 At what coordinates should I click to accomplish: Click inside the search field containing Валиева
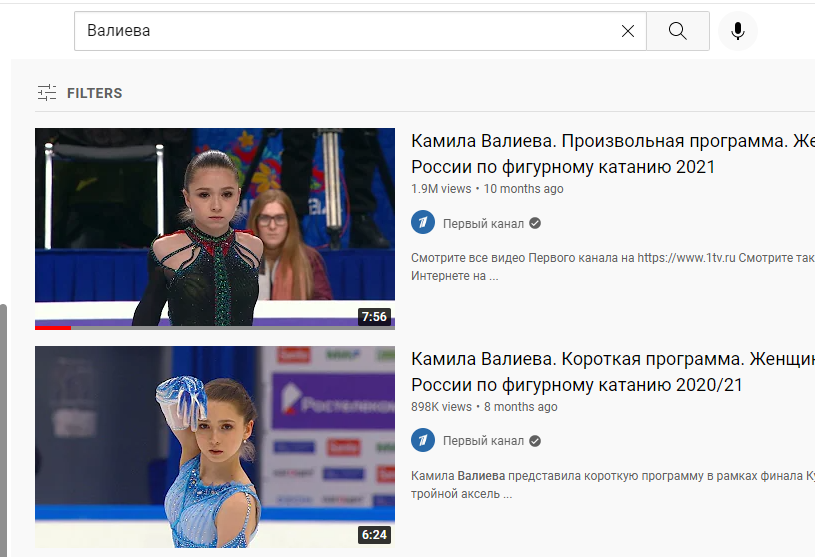coord(348,31)
